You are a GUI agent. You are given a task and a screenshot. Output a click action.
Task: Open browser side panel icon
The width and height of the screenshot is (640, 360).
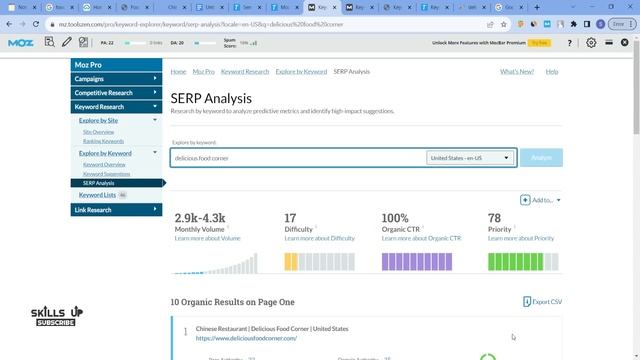[x=587, y=24]
